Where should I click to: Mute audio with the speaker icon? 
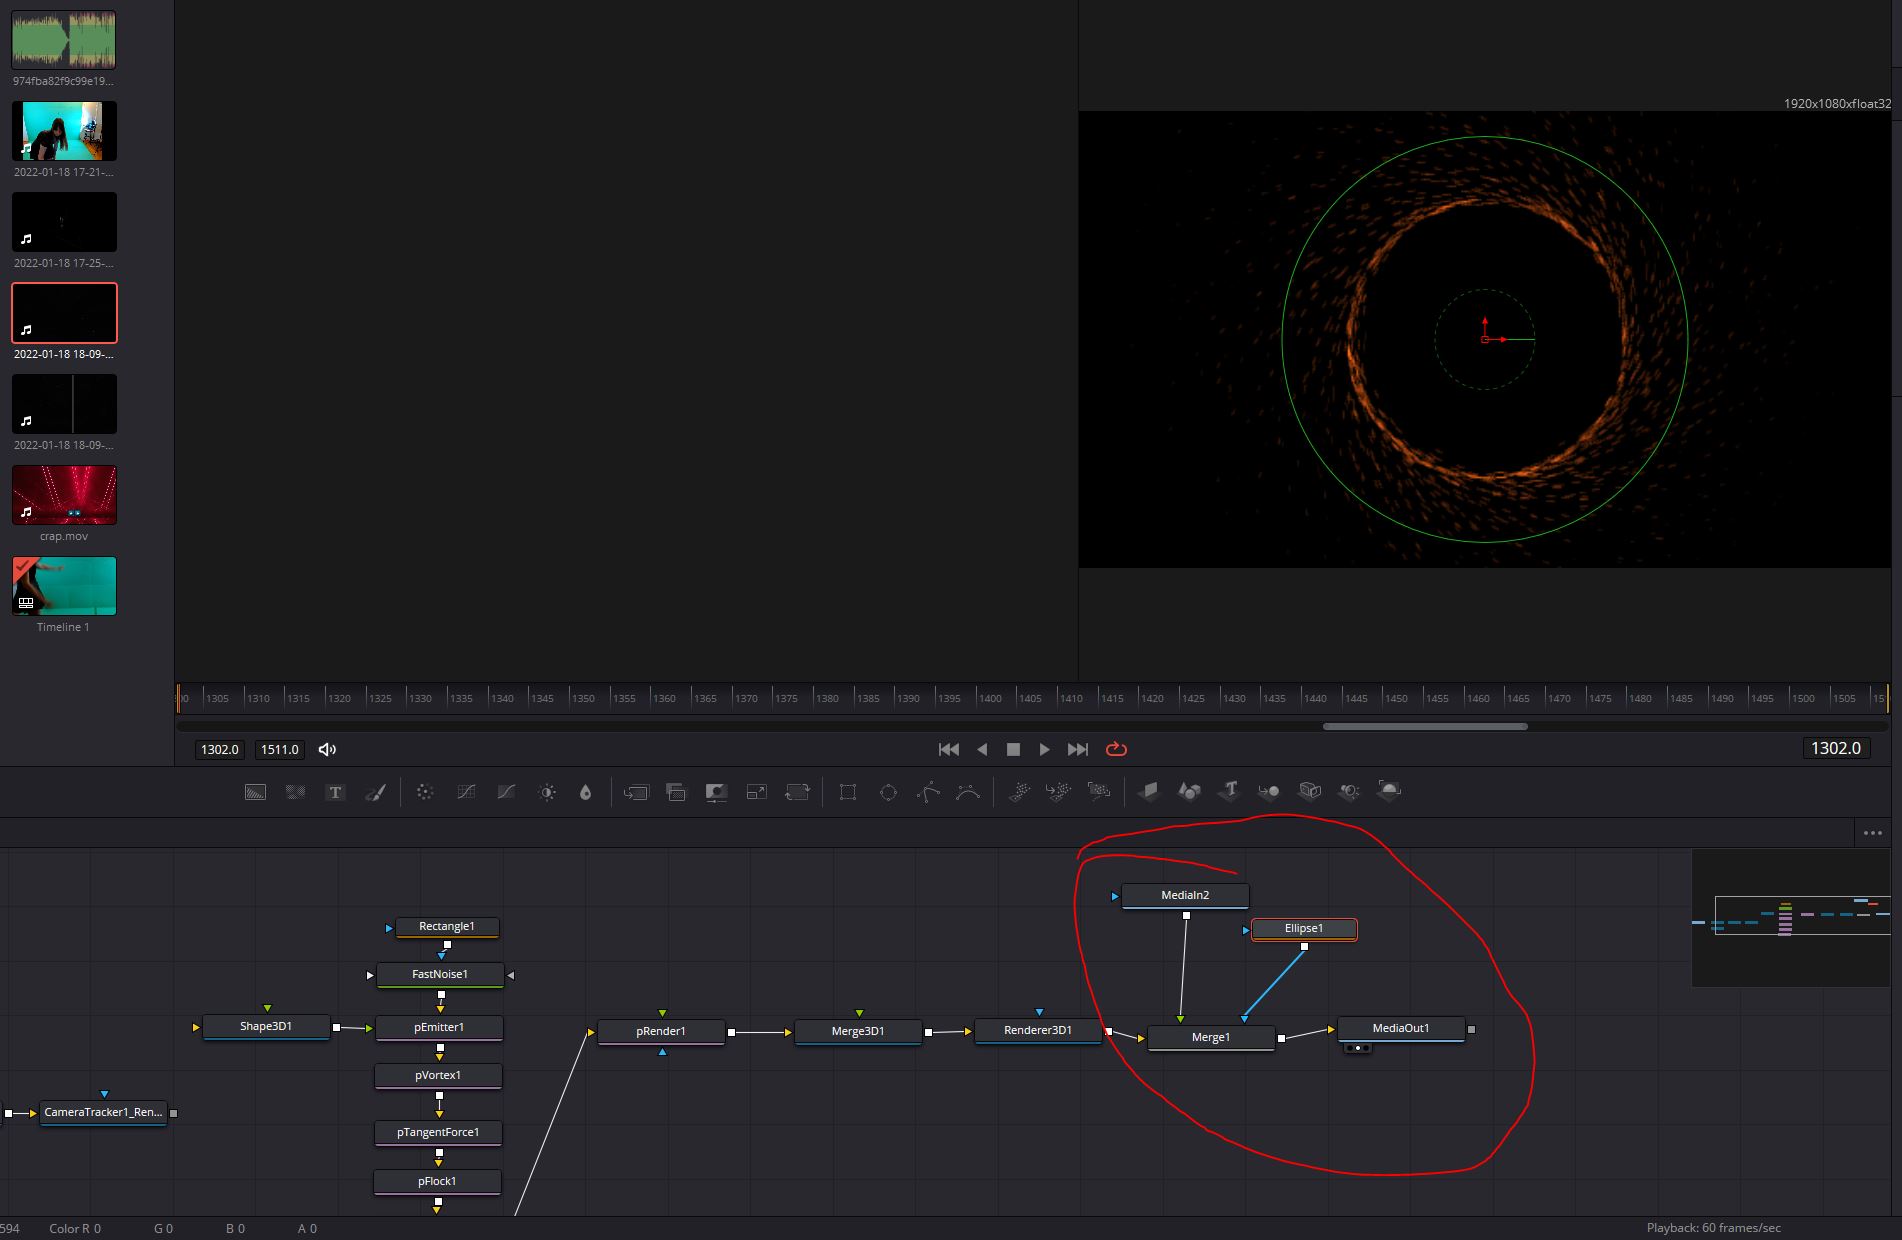coord(327,749)
